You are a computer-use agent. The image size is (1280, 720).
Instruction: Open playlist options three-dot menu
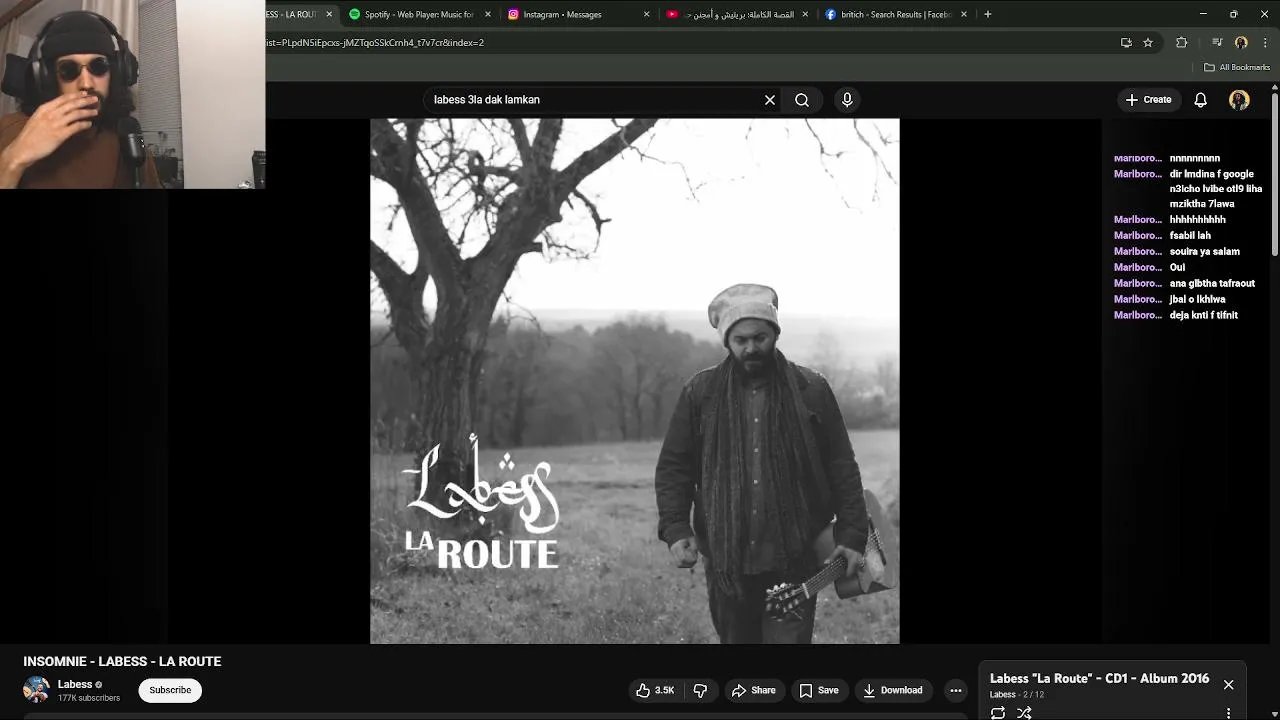click(1228, 712)
